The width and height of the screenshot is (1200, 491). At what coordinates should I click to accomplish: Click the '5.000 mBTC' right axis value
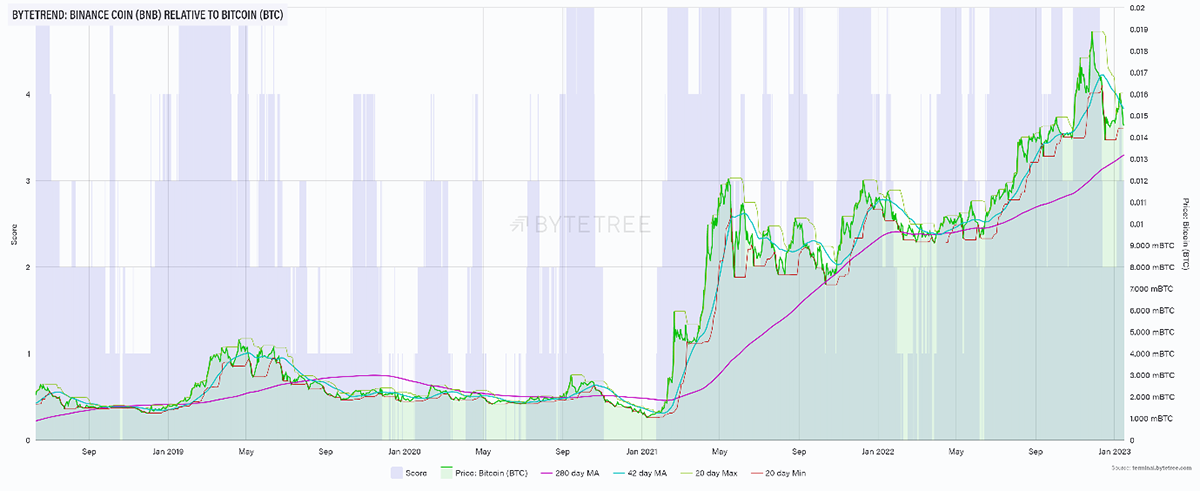pyautogui.click(x=1150, y=332)
